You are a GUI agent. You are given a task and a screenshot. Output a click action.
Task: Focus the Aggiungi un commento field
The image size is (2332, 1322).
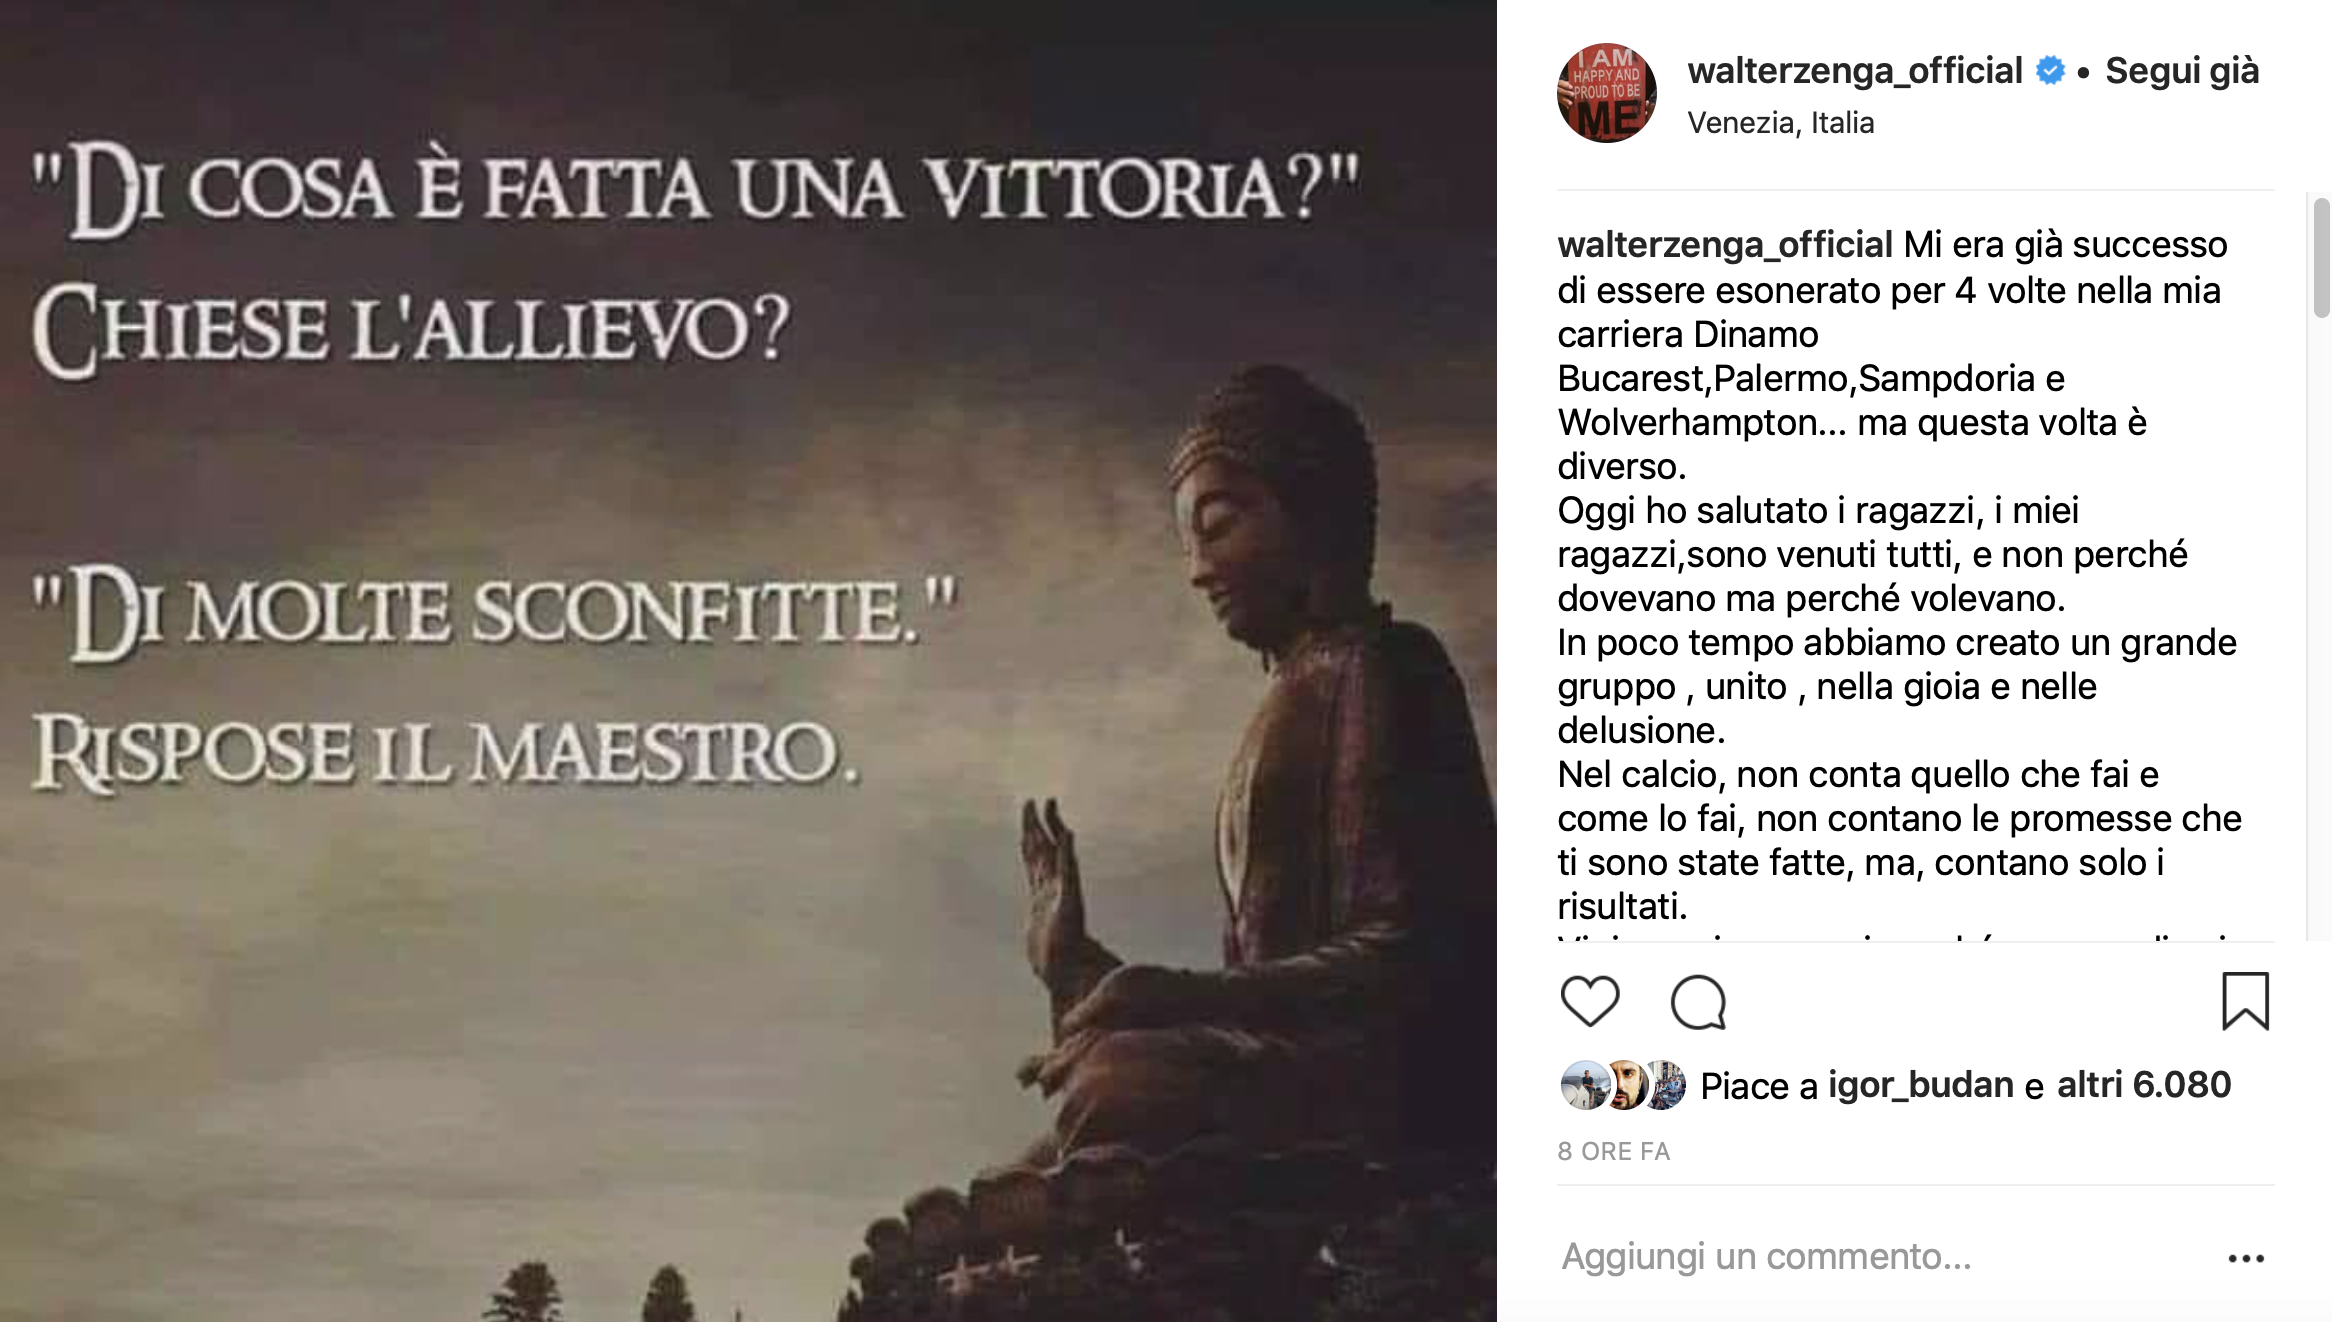pyautogui.click(x=1880, y=1257)
